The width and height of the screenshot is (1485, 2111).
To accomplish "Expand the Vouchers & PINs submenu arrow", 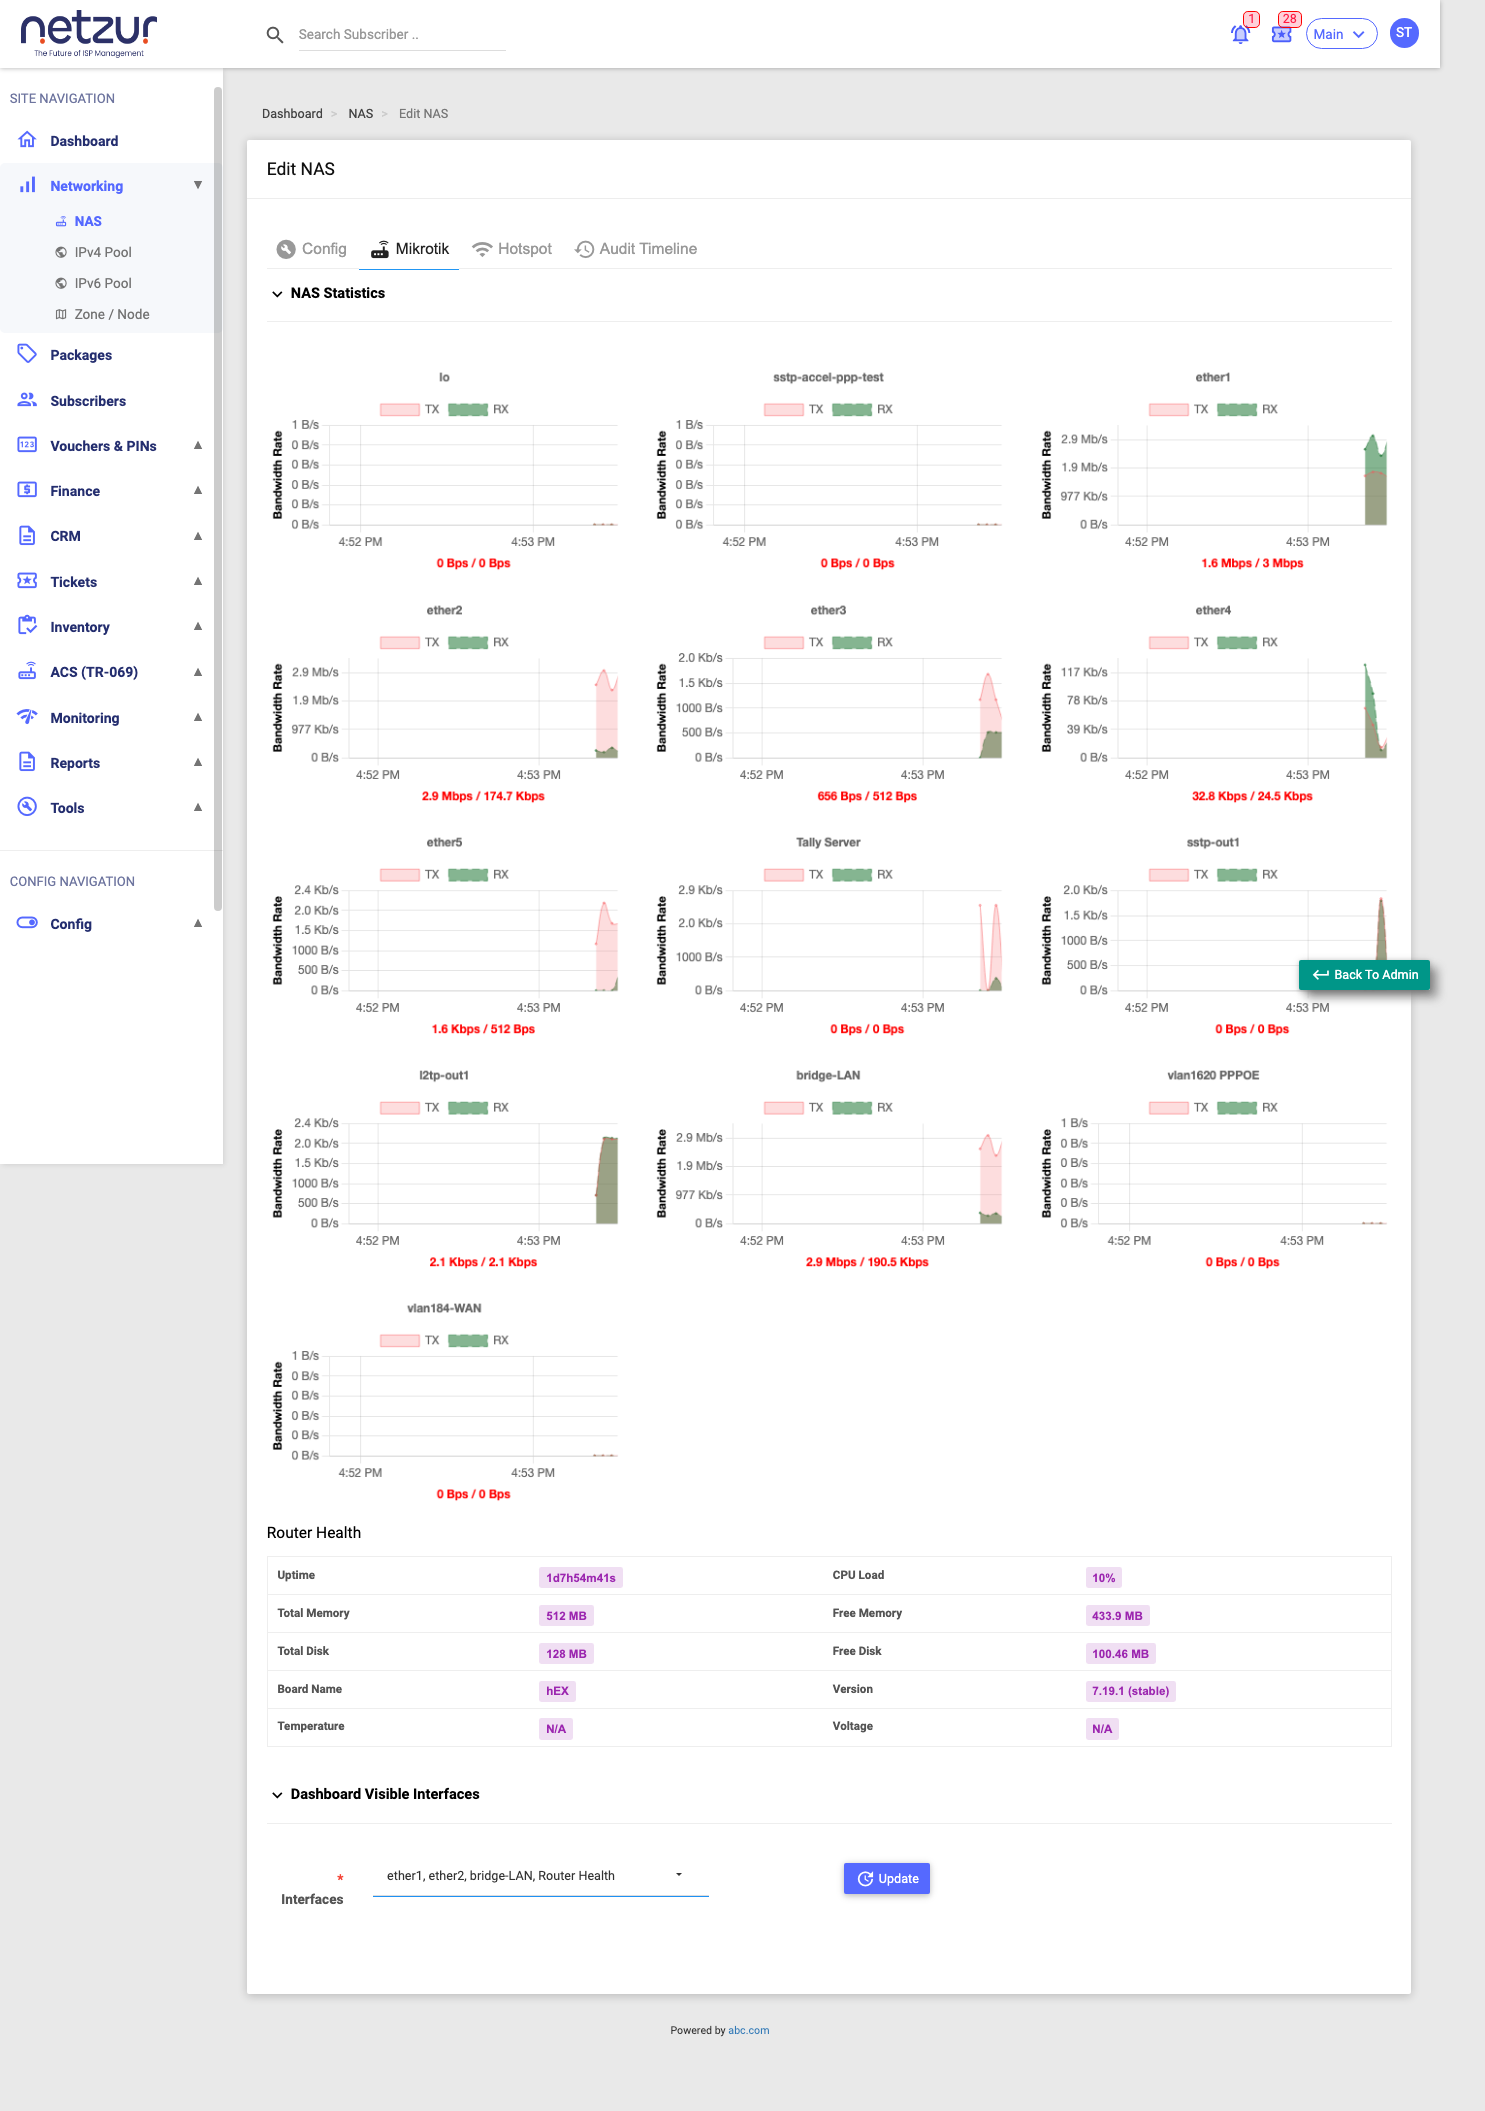I will click(198, 445).
